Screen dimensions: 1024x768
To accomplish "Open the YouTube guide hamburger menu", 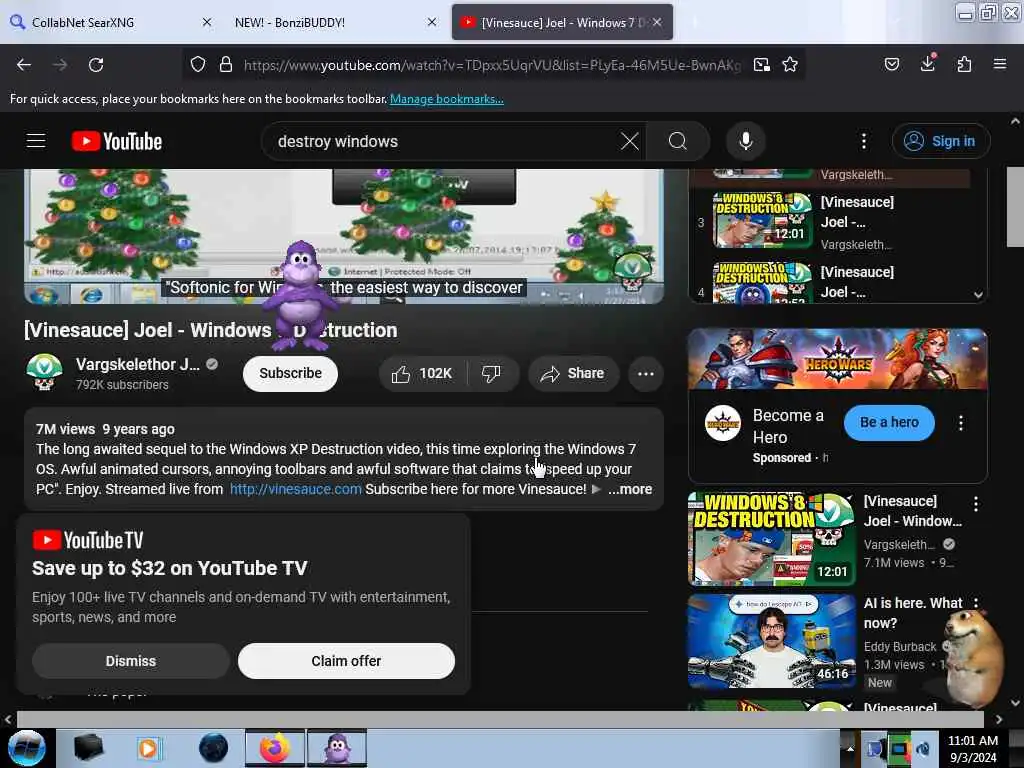I will click(x=36, y=140).
